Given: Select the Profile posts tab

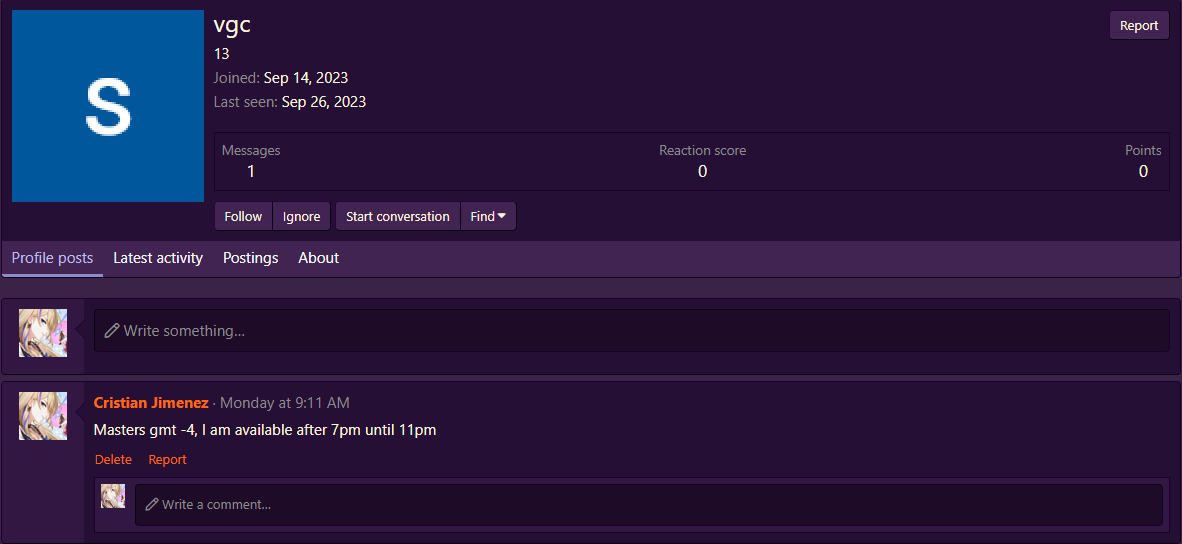Looking at the screenshot, I should pyautogui.click(x=52, y=258).
